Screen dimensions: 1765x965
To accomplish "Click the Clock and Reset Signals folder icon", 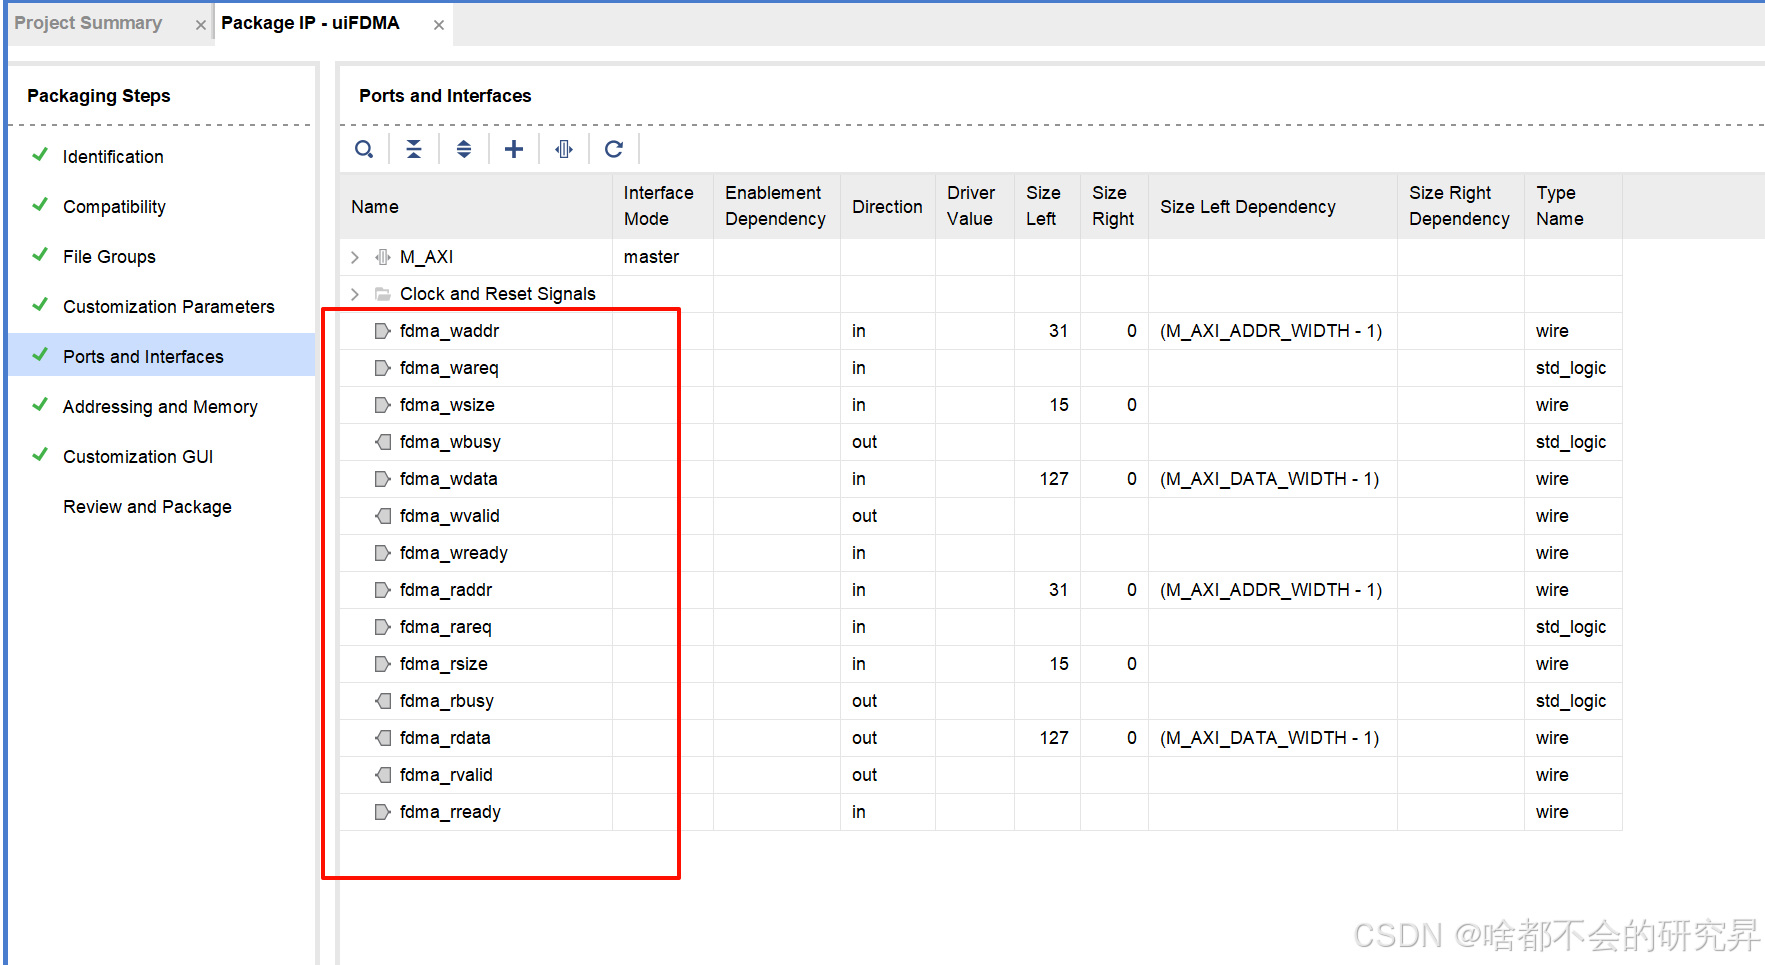I will [x=383, y=294].
